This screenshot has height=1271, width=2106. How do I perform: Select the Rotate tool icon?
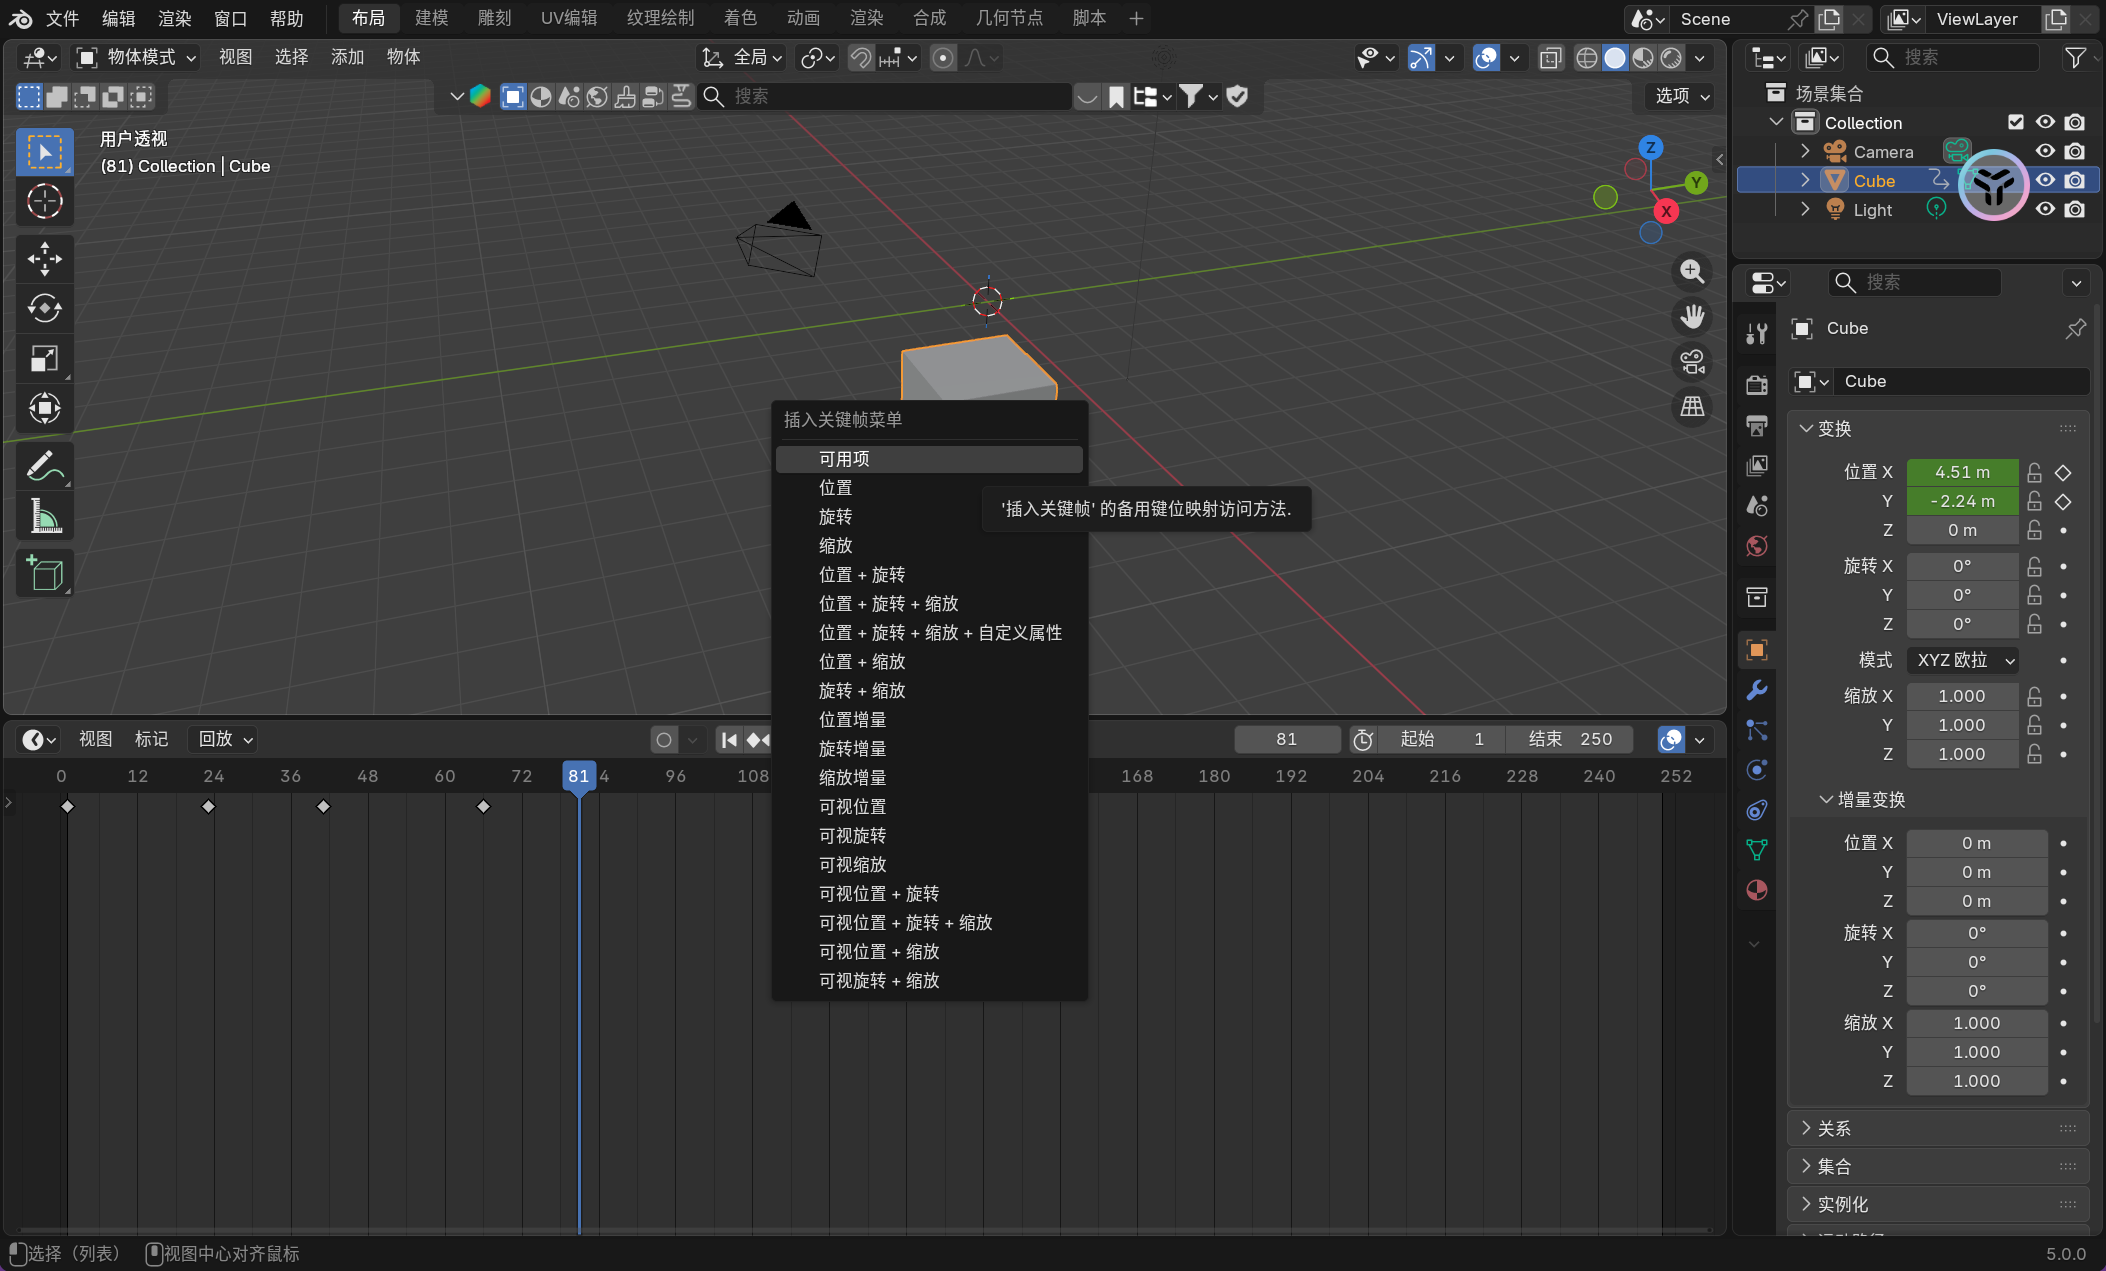pyautogui.click(x=44, y=308)
